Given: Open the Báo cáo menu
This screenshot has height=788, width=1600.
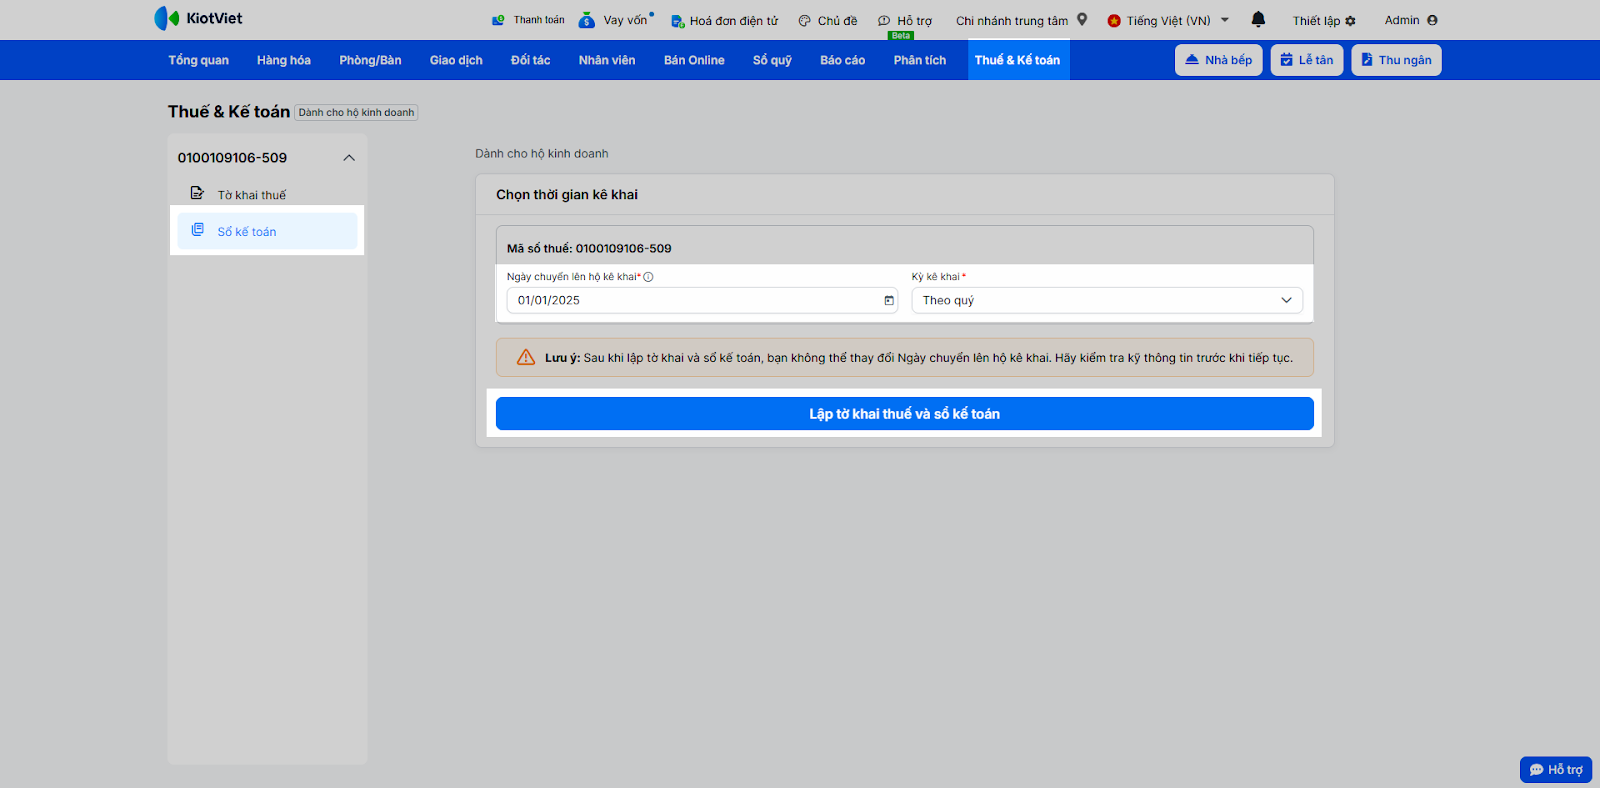Looking at the screenshot, I should tap(842, 60).
